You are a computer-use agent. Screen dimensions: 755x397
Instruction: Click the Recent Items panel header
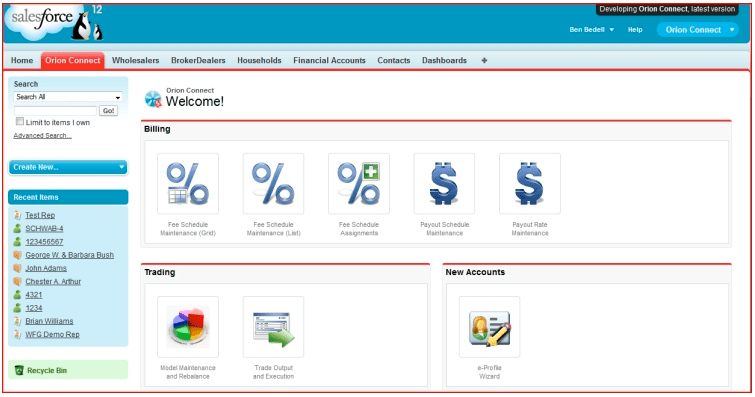point(68,197)
